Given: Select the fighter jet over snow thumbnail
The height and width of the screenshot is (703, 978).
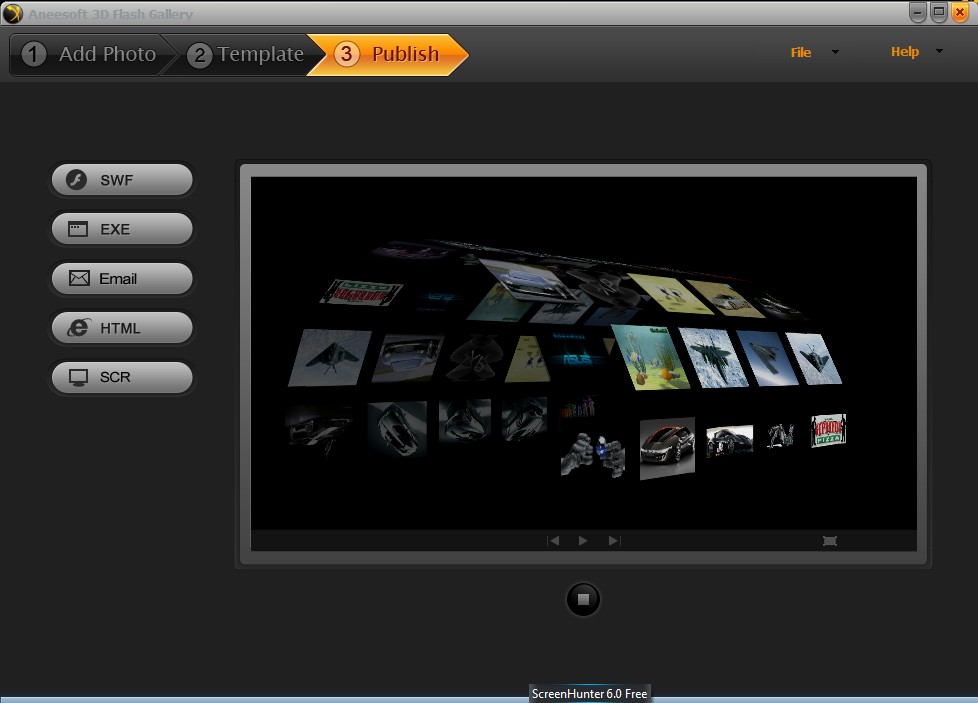Looking at the screenshot, I should click(x=713, y=357).
